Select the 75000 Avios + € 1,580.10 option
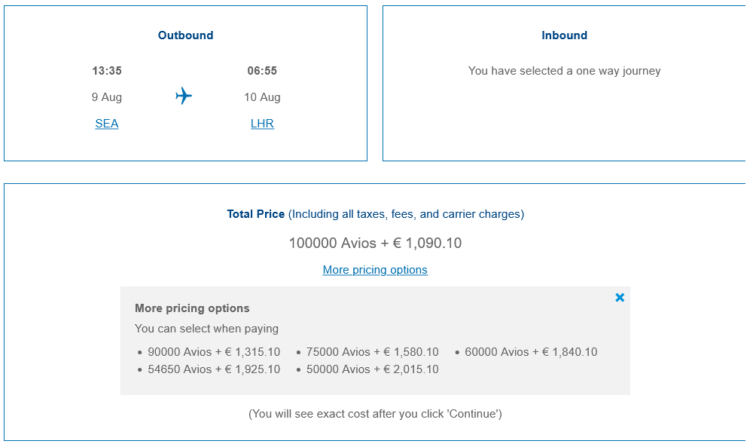The width and height of the screenshot is (750, 444). point(372,352)
